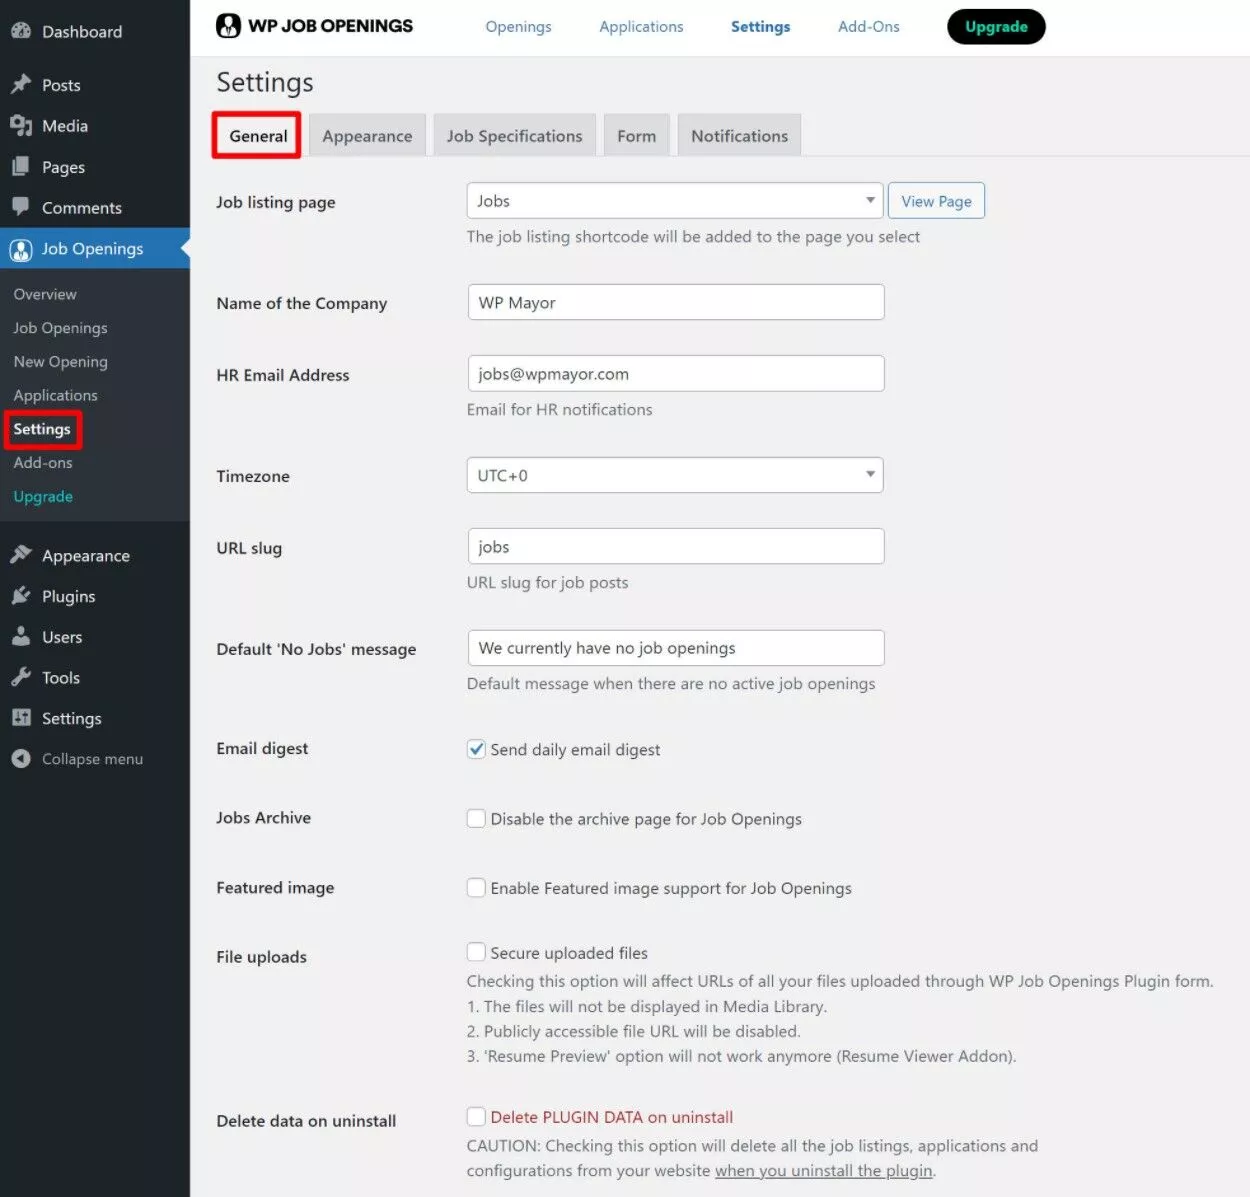Open Overview in Job Openings submenu

click(45, 294)
